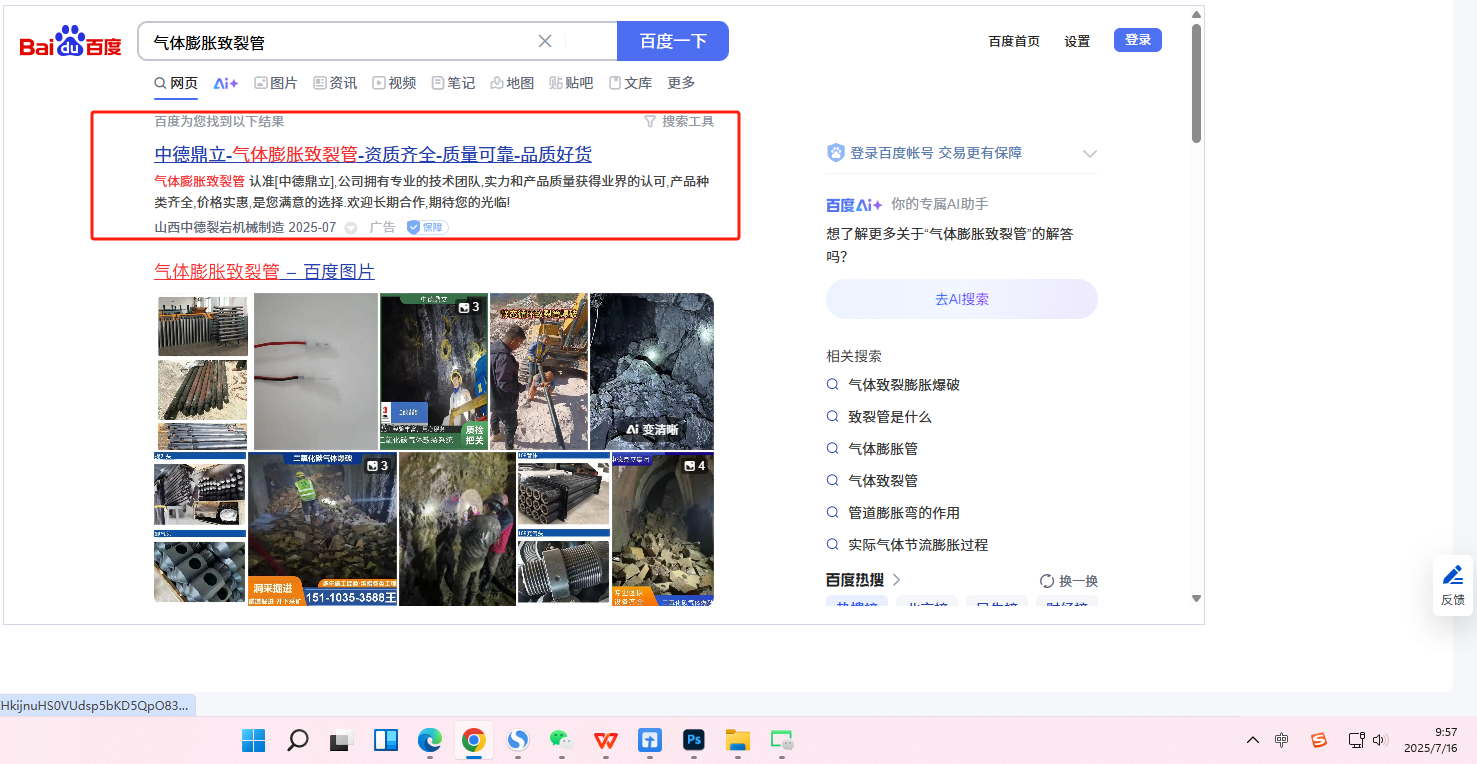Viewport: 1477px width, 764px height.
Task: Open Photoshop from the taskbar
Action: pos(694,740)
